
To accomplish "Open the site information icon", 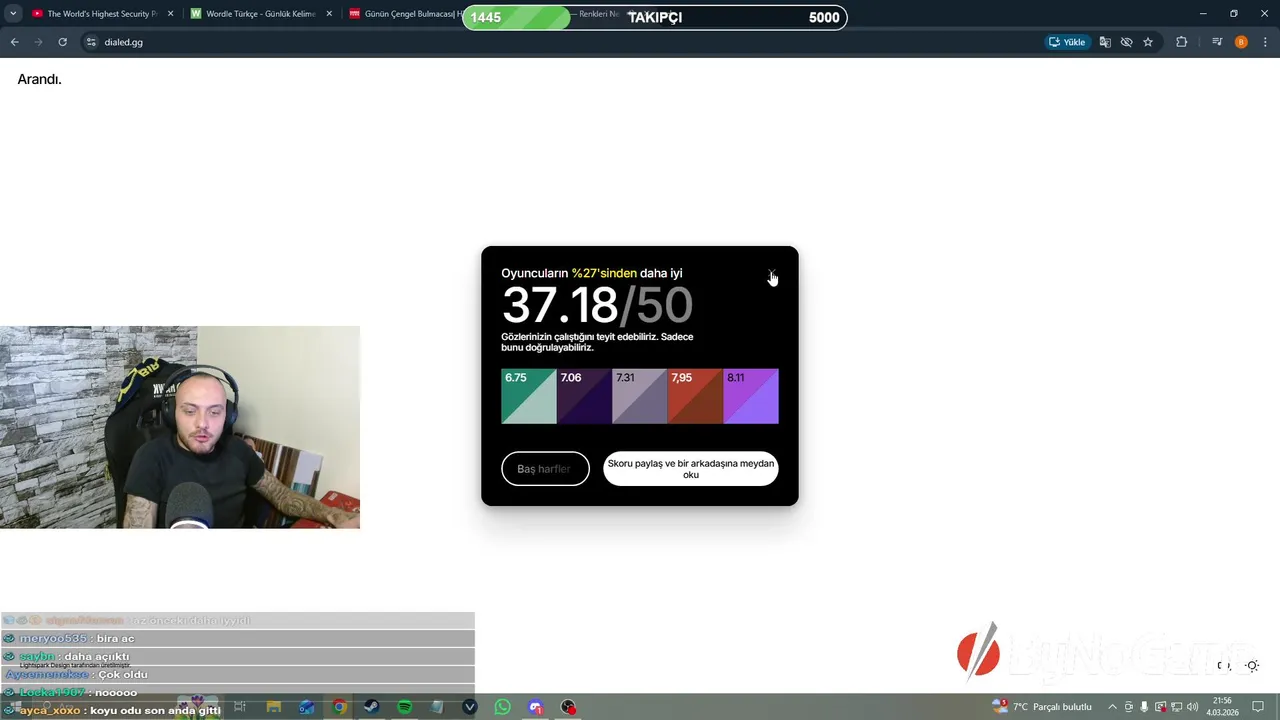I will pos(91,42).
